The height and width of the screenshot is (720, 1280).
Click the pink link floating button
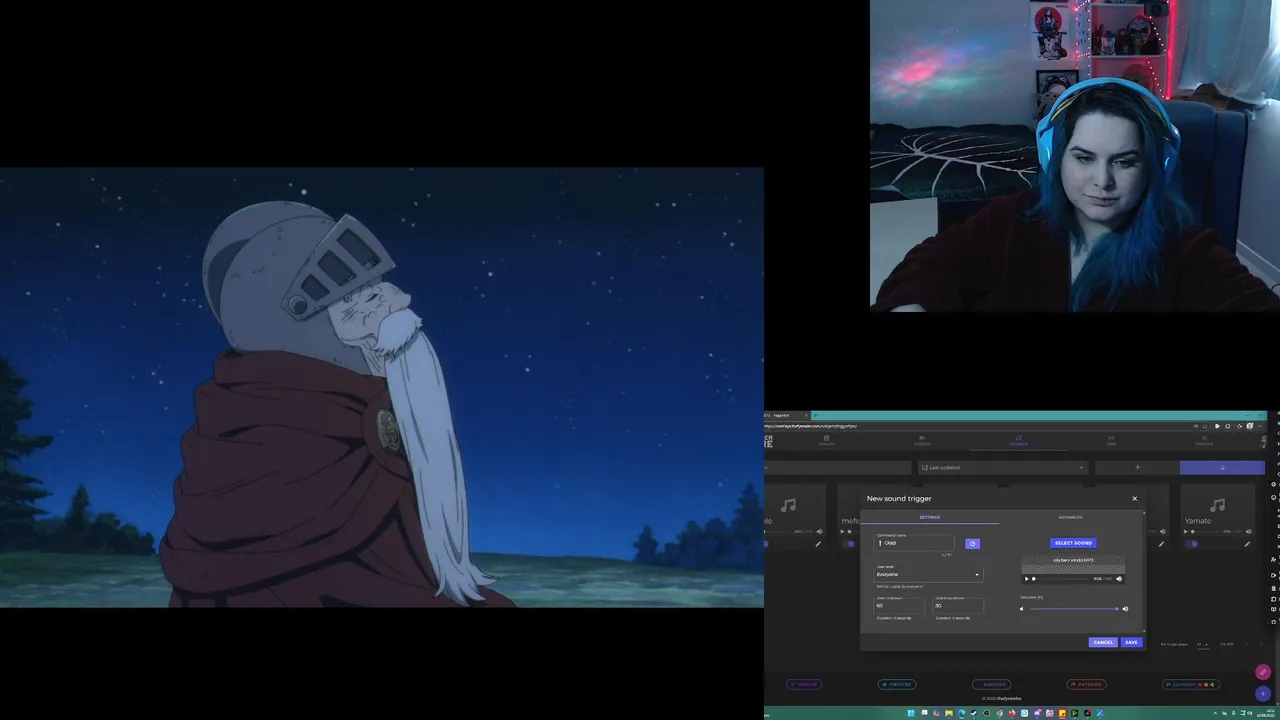(1263, 671)
